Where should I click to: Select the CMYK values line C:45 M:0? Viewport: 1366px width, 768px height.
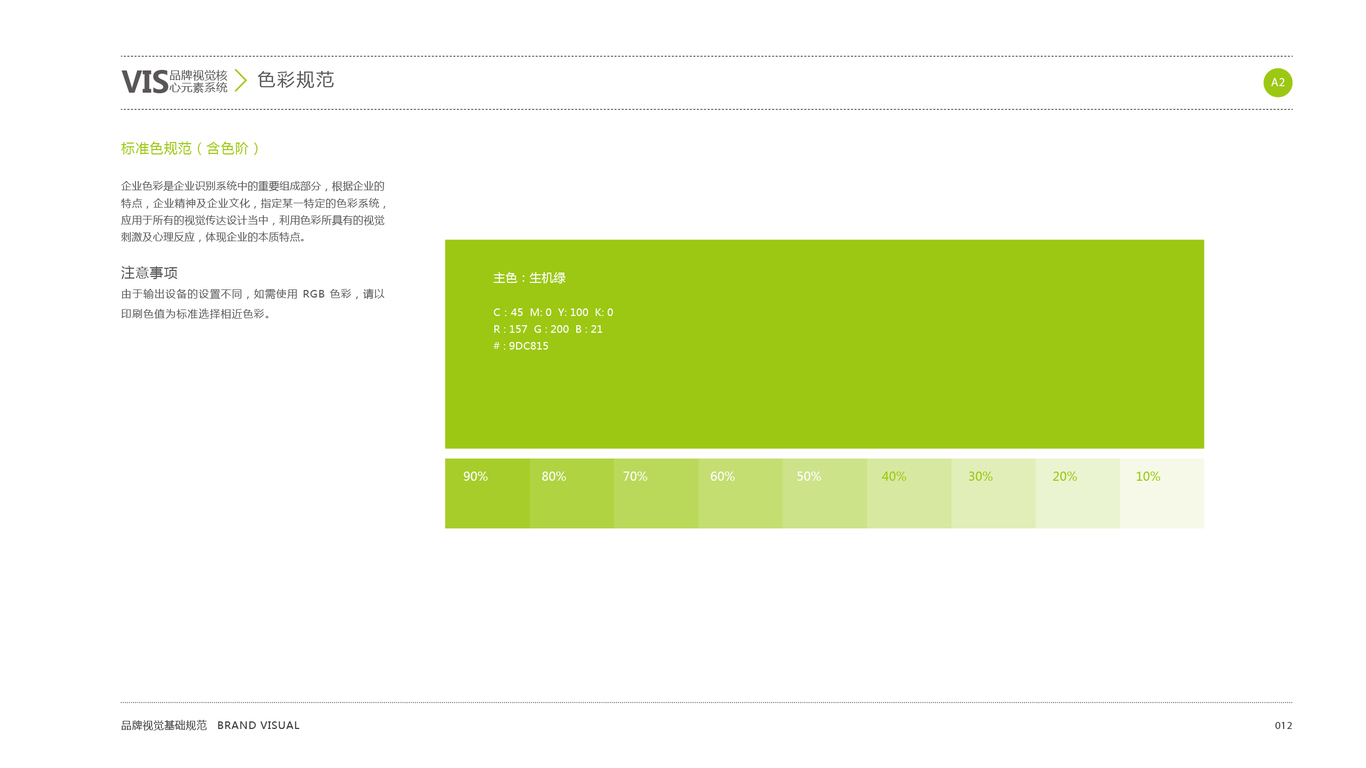pos(553,312)
